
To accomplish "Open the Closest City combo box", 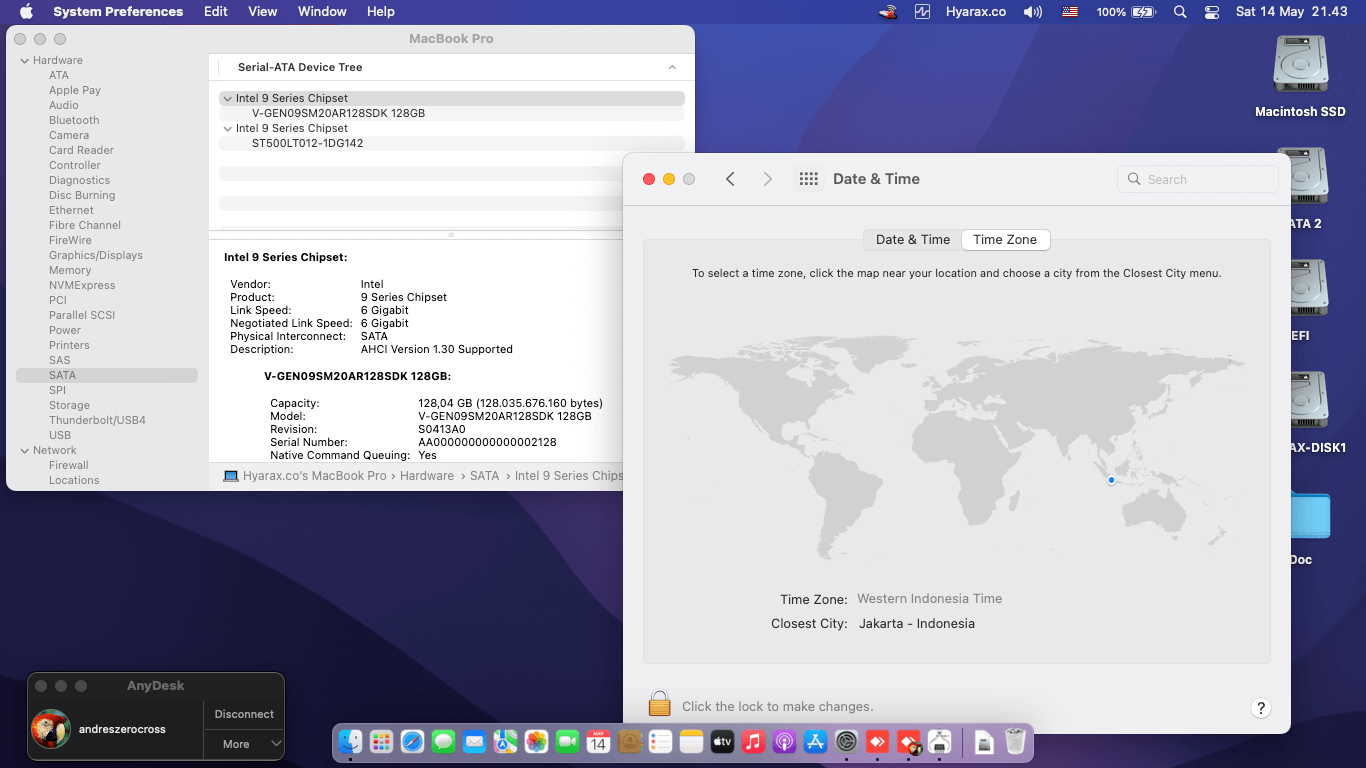I will click(916, 624).
